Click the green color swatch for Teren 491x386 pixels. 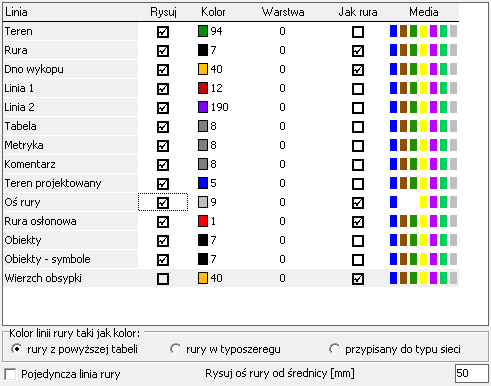point(203,31)
